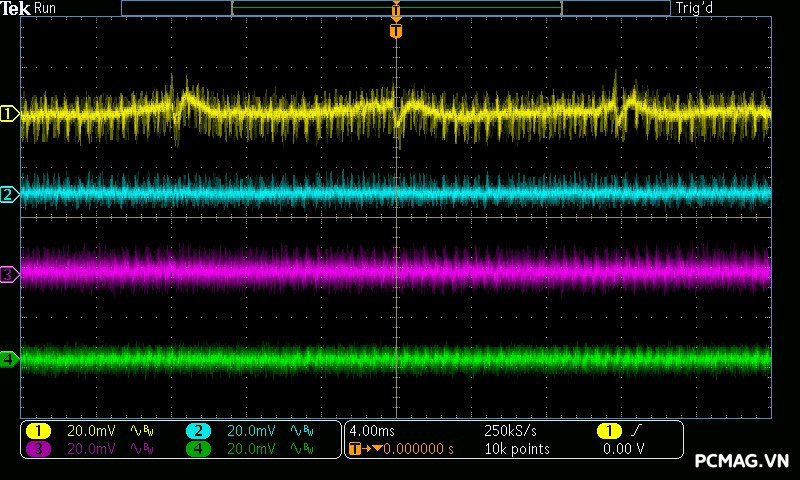This screenshot has width=800, height=480.
Task: Open the 250kS/s sample rate readout
Action: 510,431
